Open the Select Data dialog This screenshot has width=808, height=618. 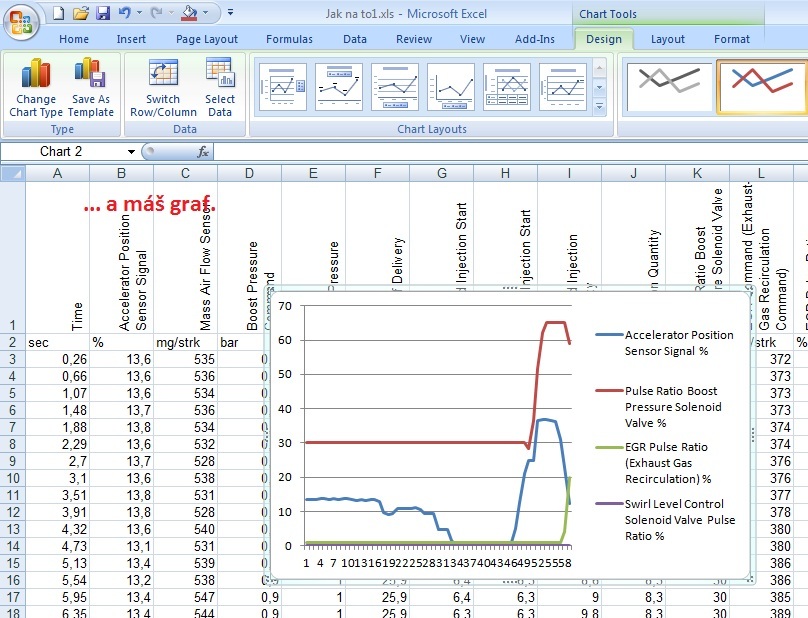point(220,88)
